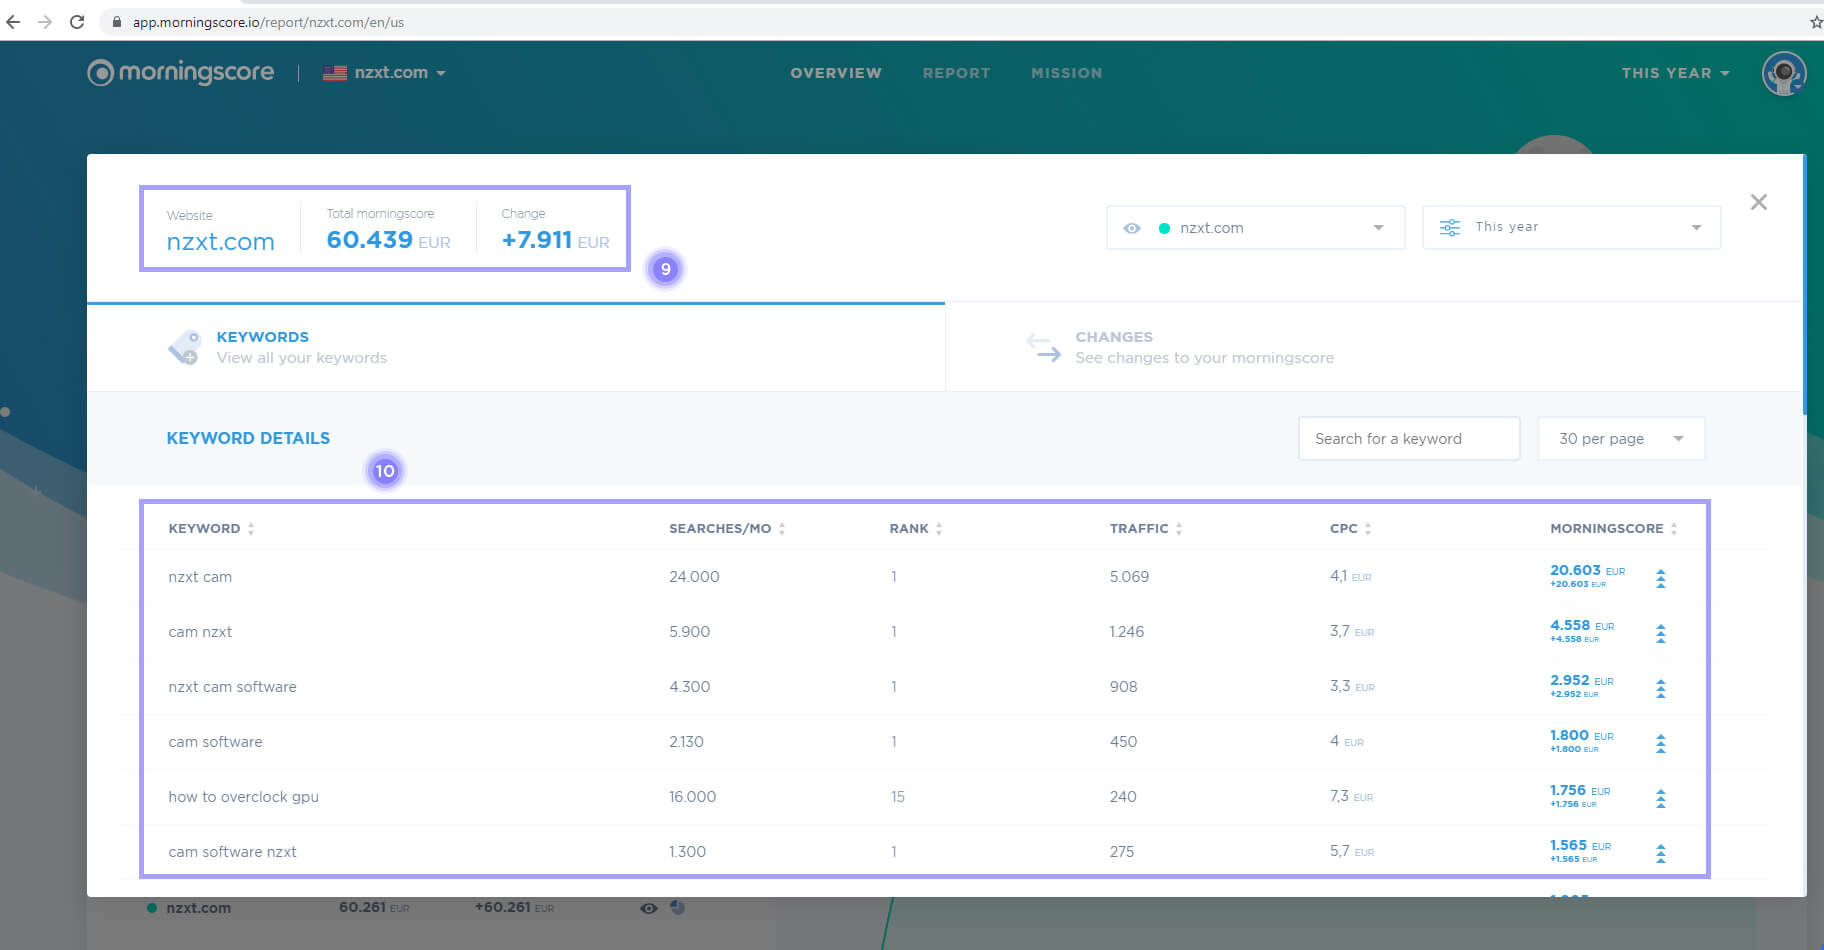Click nzxt.com in the background row

point(198,908)
